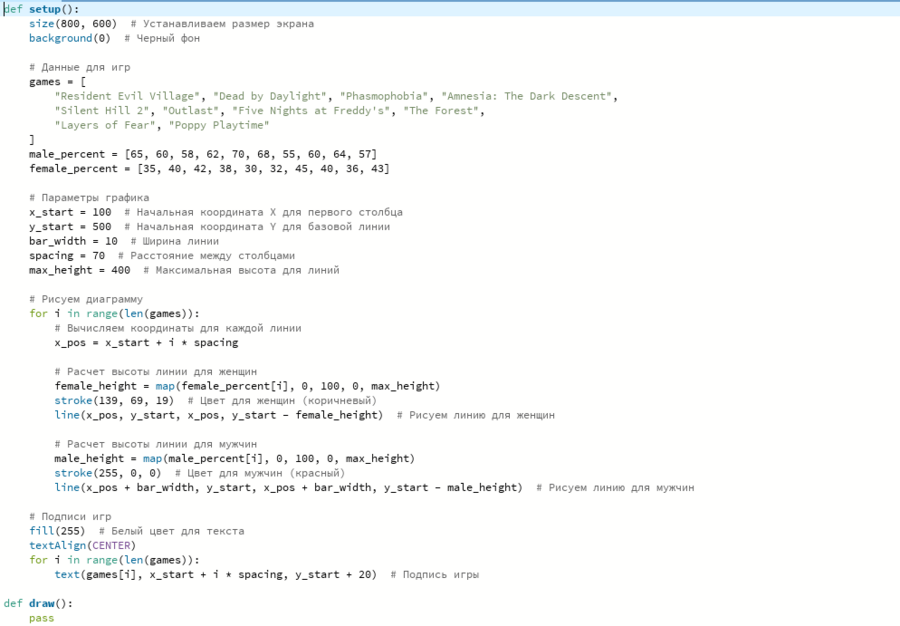Click the string "Layers of Fear"
Viewport: 900px width, 626px height.
pyautogui.click(x=105, y=126)
